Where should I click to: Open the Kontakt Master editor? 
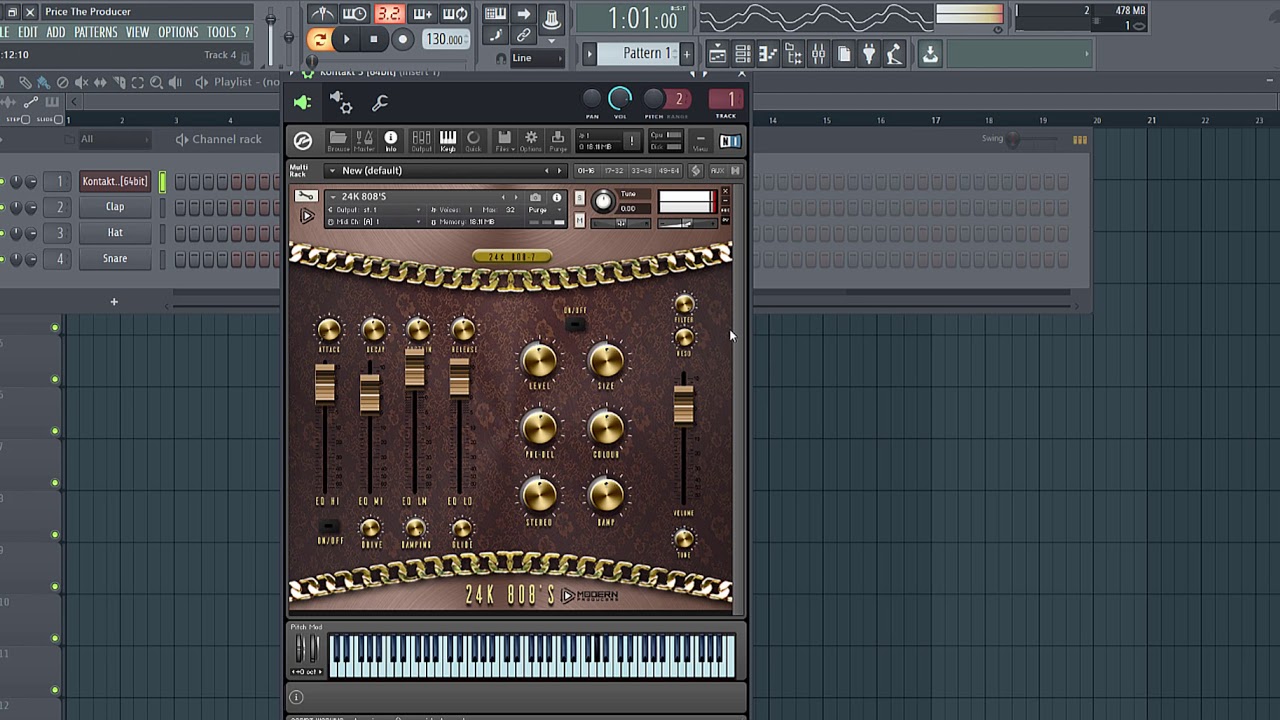pos(364,141)
